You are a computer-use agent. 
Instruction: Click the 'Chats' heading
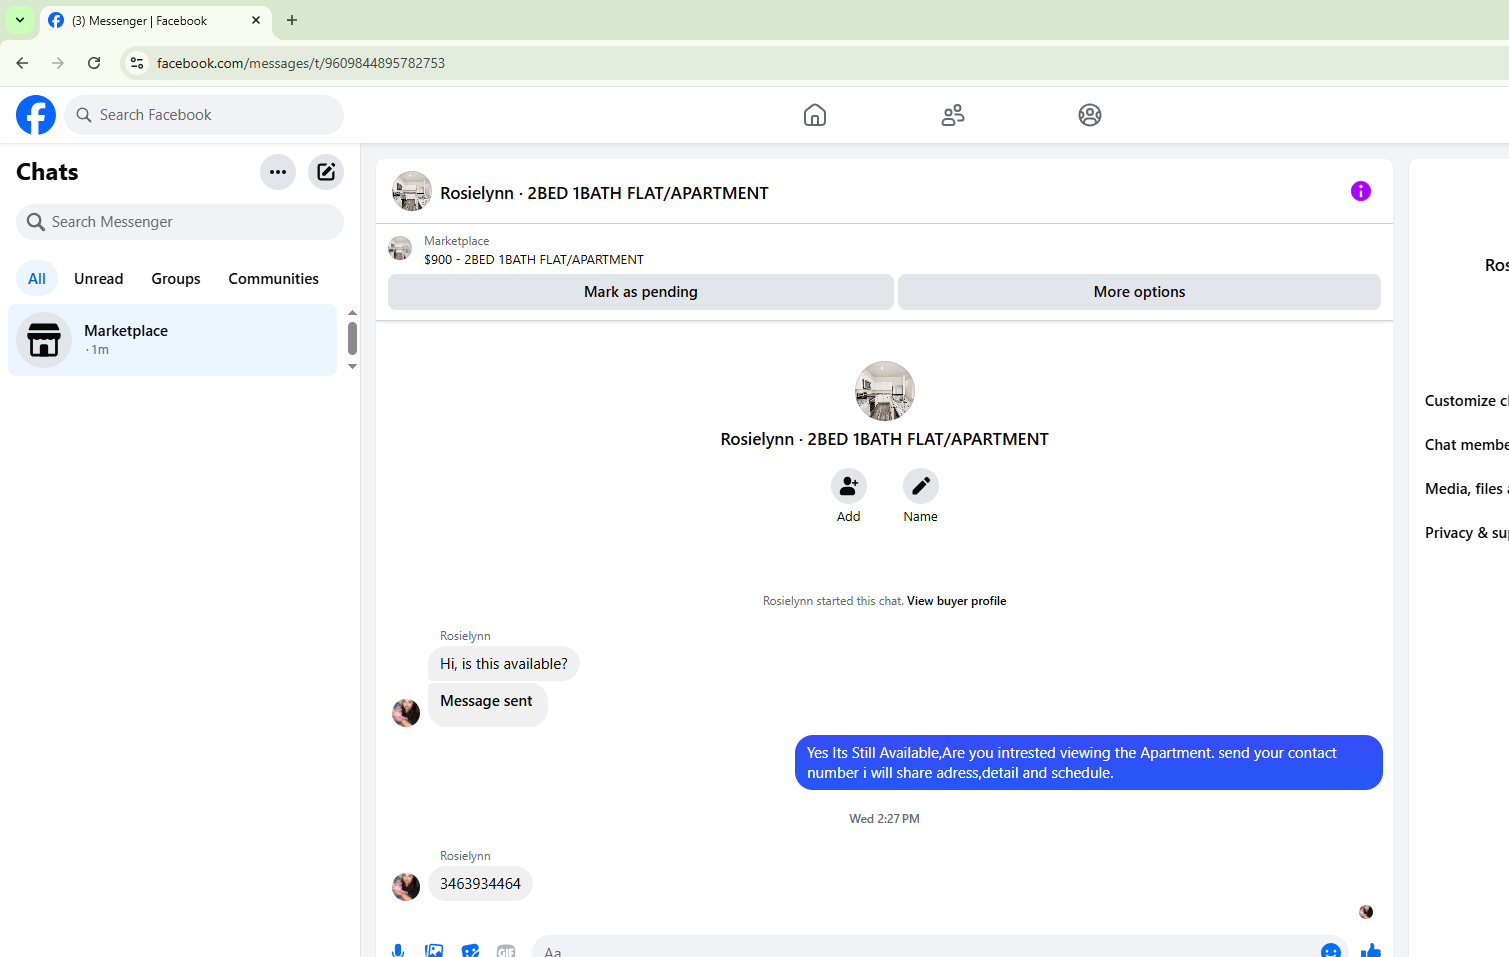47,172
